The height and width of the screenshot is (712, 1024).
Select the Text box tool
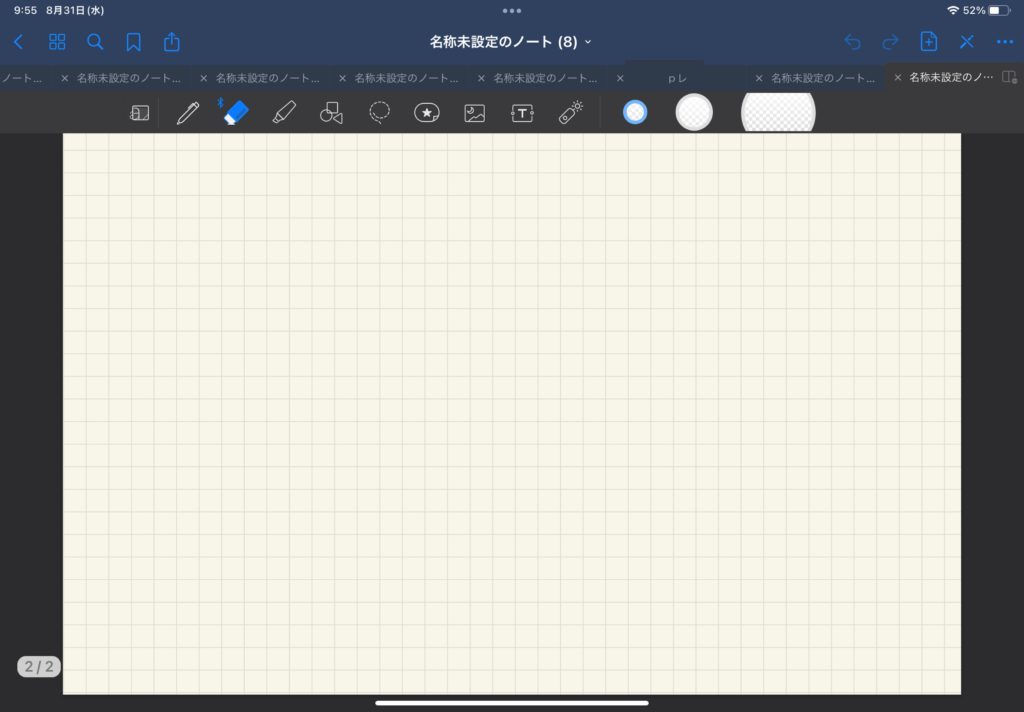coord(522,113)
